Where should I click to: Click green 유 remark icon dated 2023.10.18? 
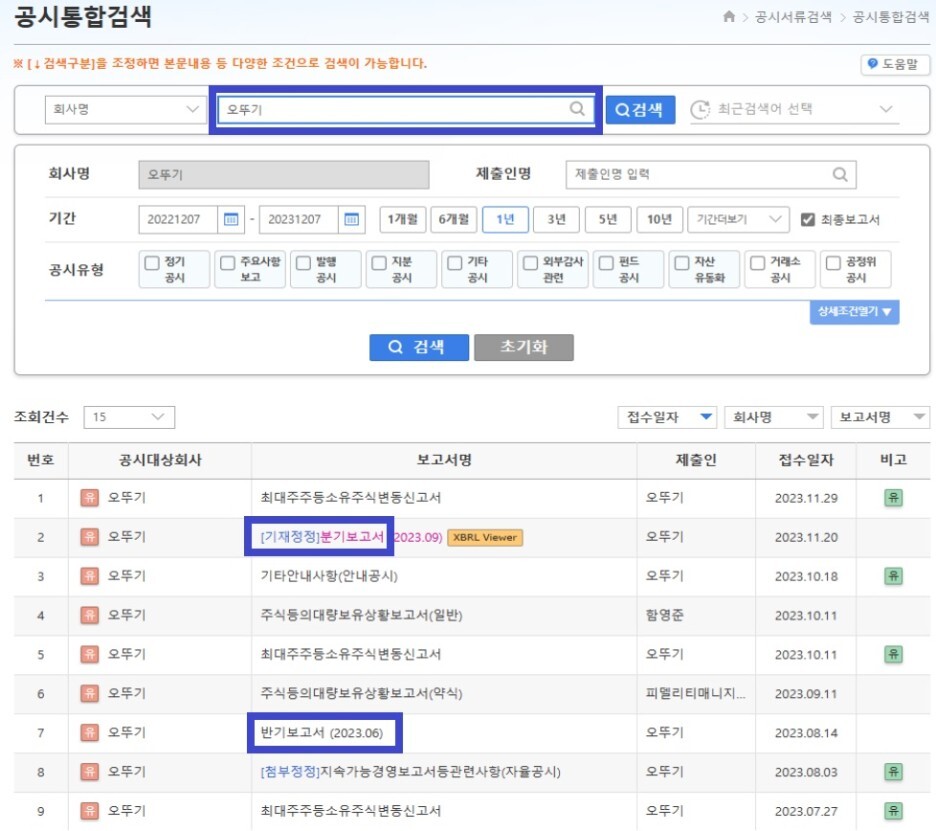(x=893, y=575)
